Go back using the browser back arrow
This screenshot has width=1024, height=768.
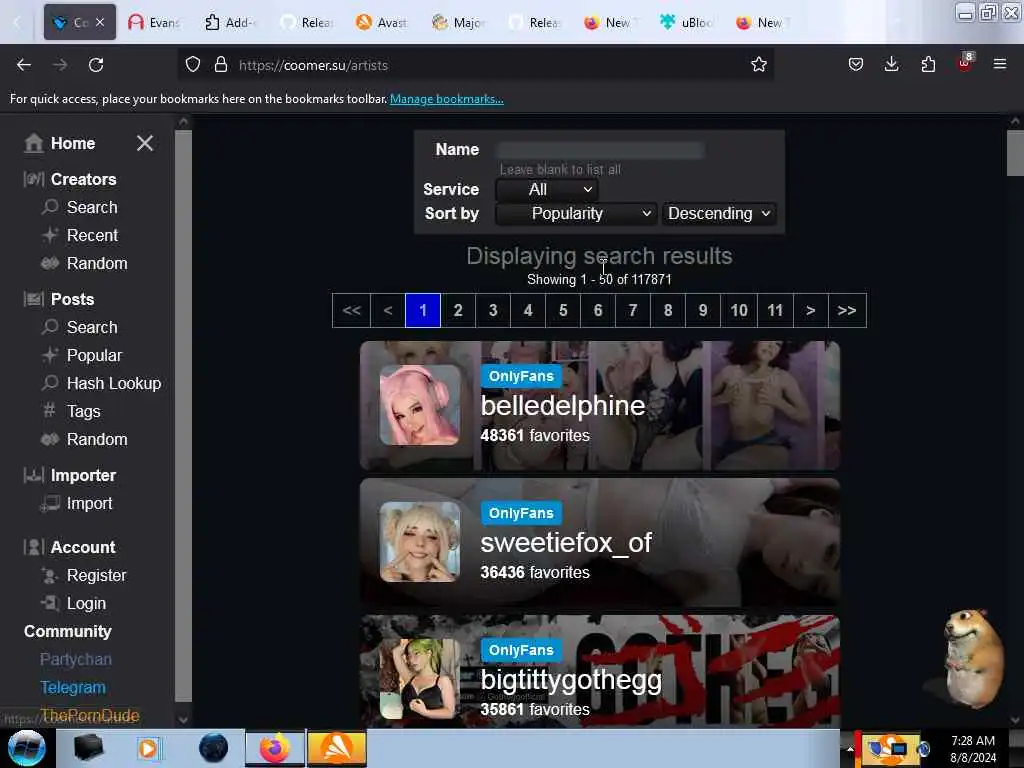coord(24,65)
